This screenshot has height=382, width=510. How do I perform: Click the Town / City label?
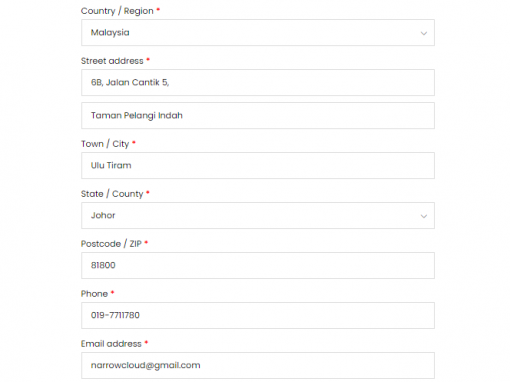coord(105,144)
